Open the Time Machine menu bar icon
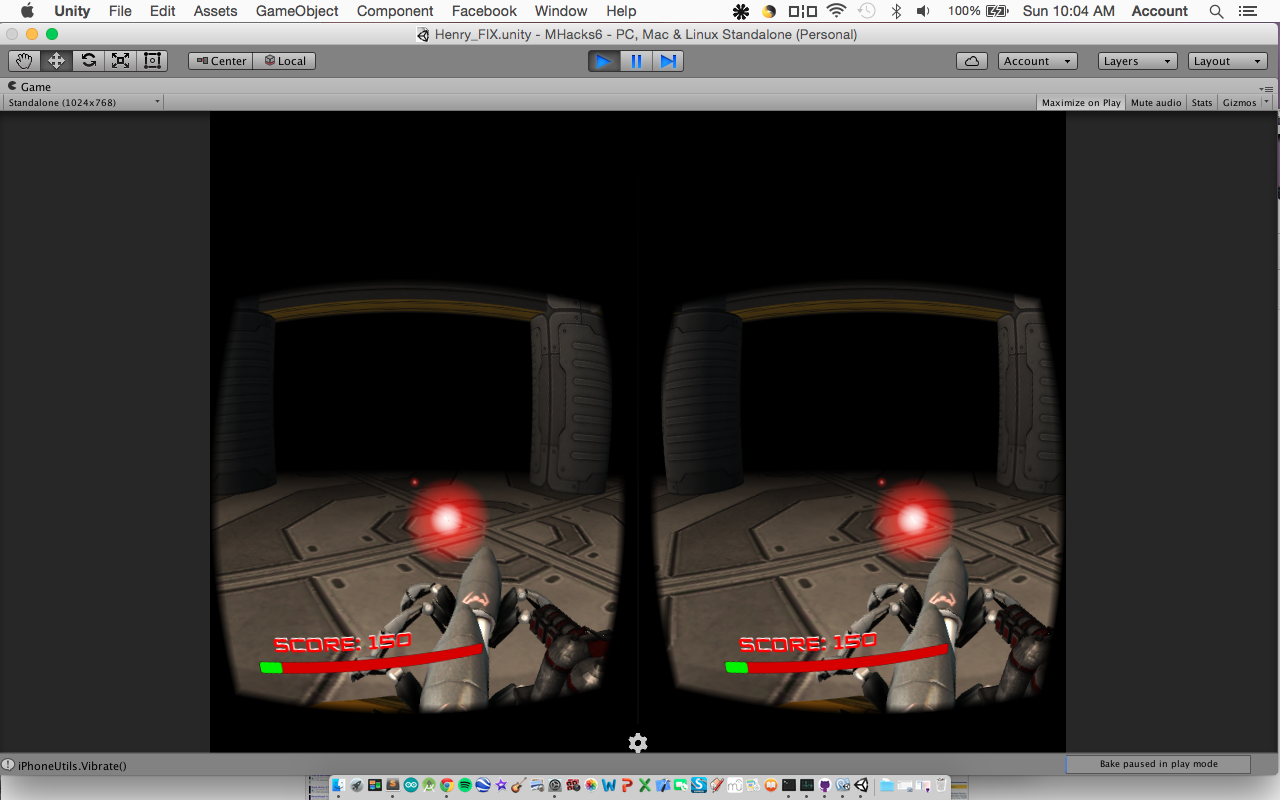 click(x=866, y=11)
